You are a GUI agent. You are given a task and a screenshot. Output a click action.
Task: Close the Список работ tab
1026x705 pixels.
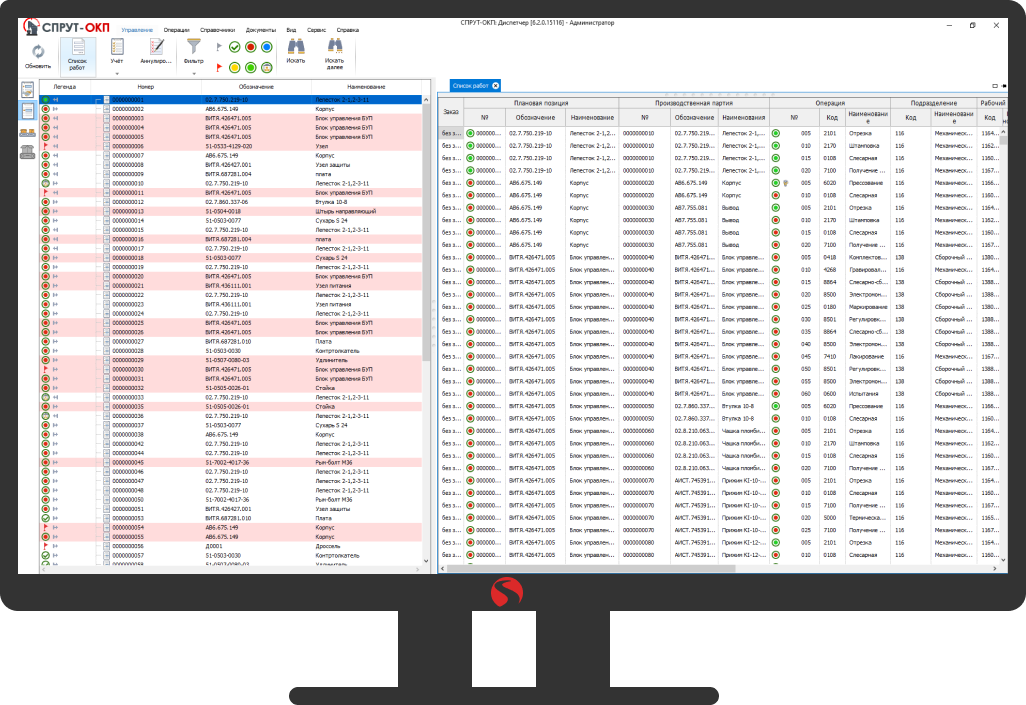(495, 87)
